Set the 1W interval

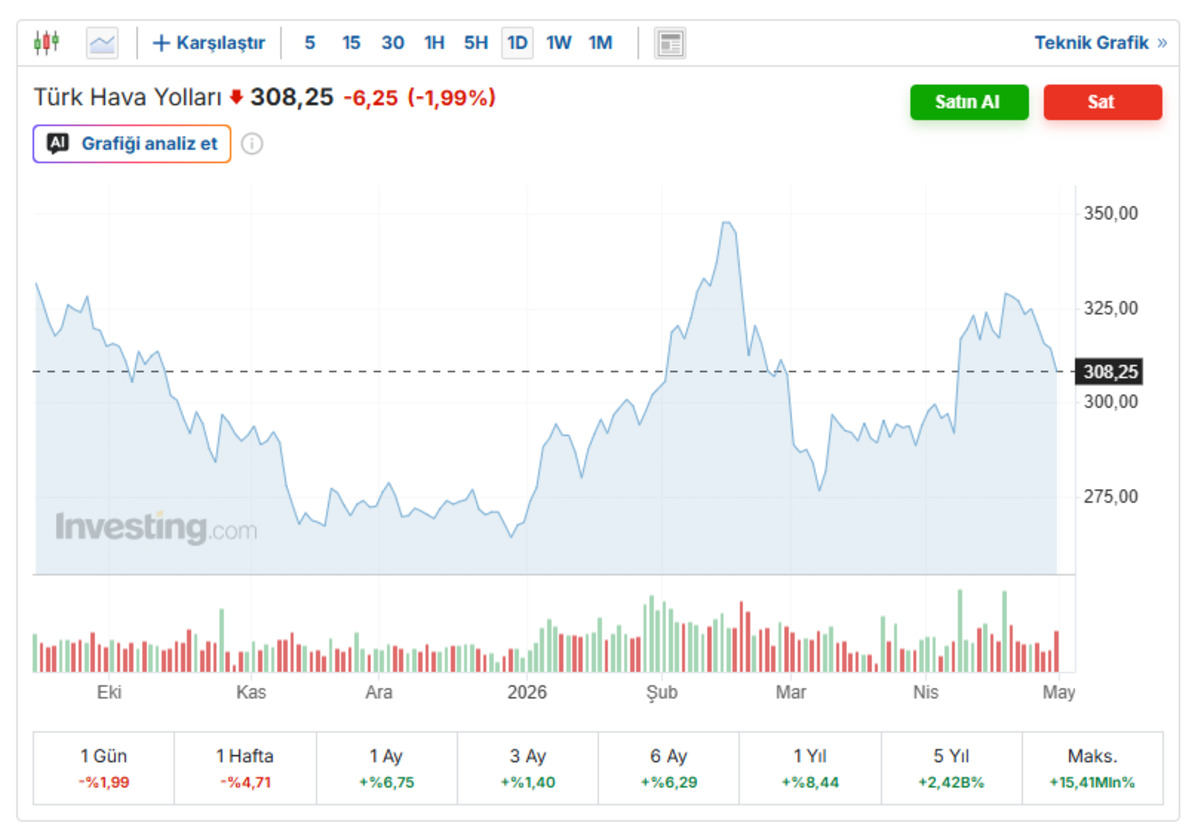pyautogui.click(x=559, y=43)
